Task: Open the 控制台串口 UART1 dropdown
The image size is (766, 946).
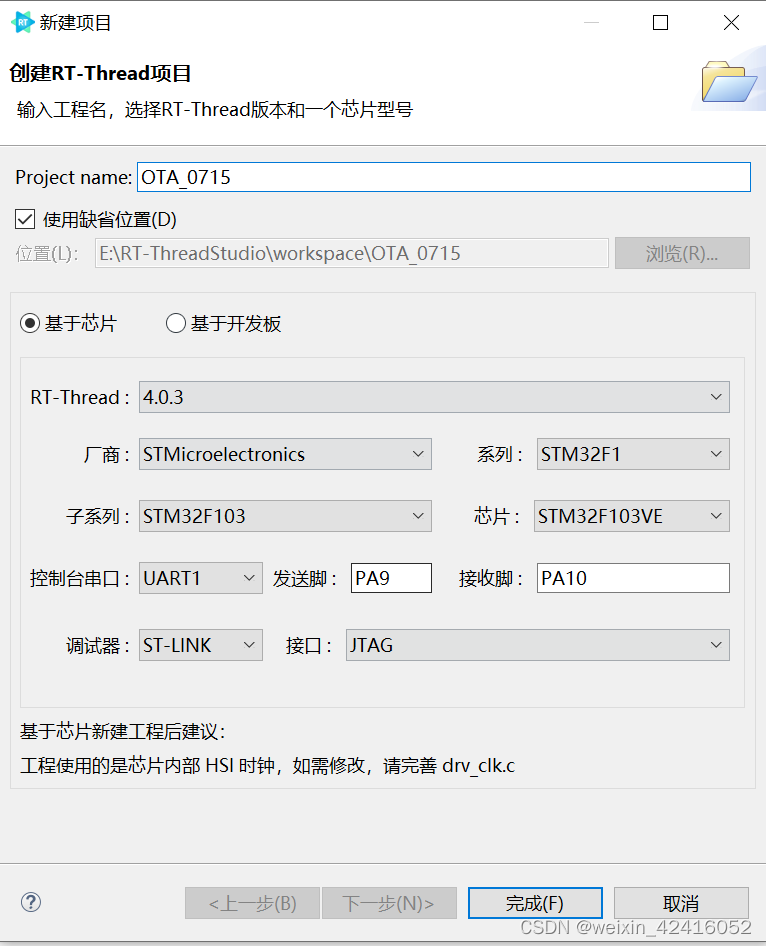Action: tap(200, 578)
